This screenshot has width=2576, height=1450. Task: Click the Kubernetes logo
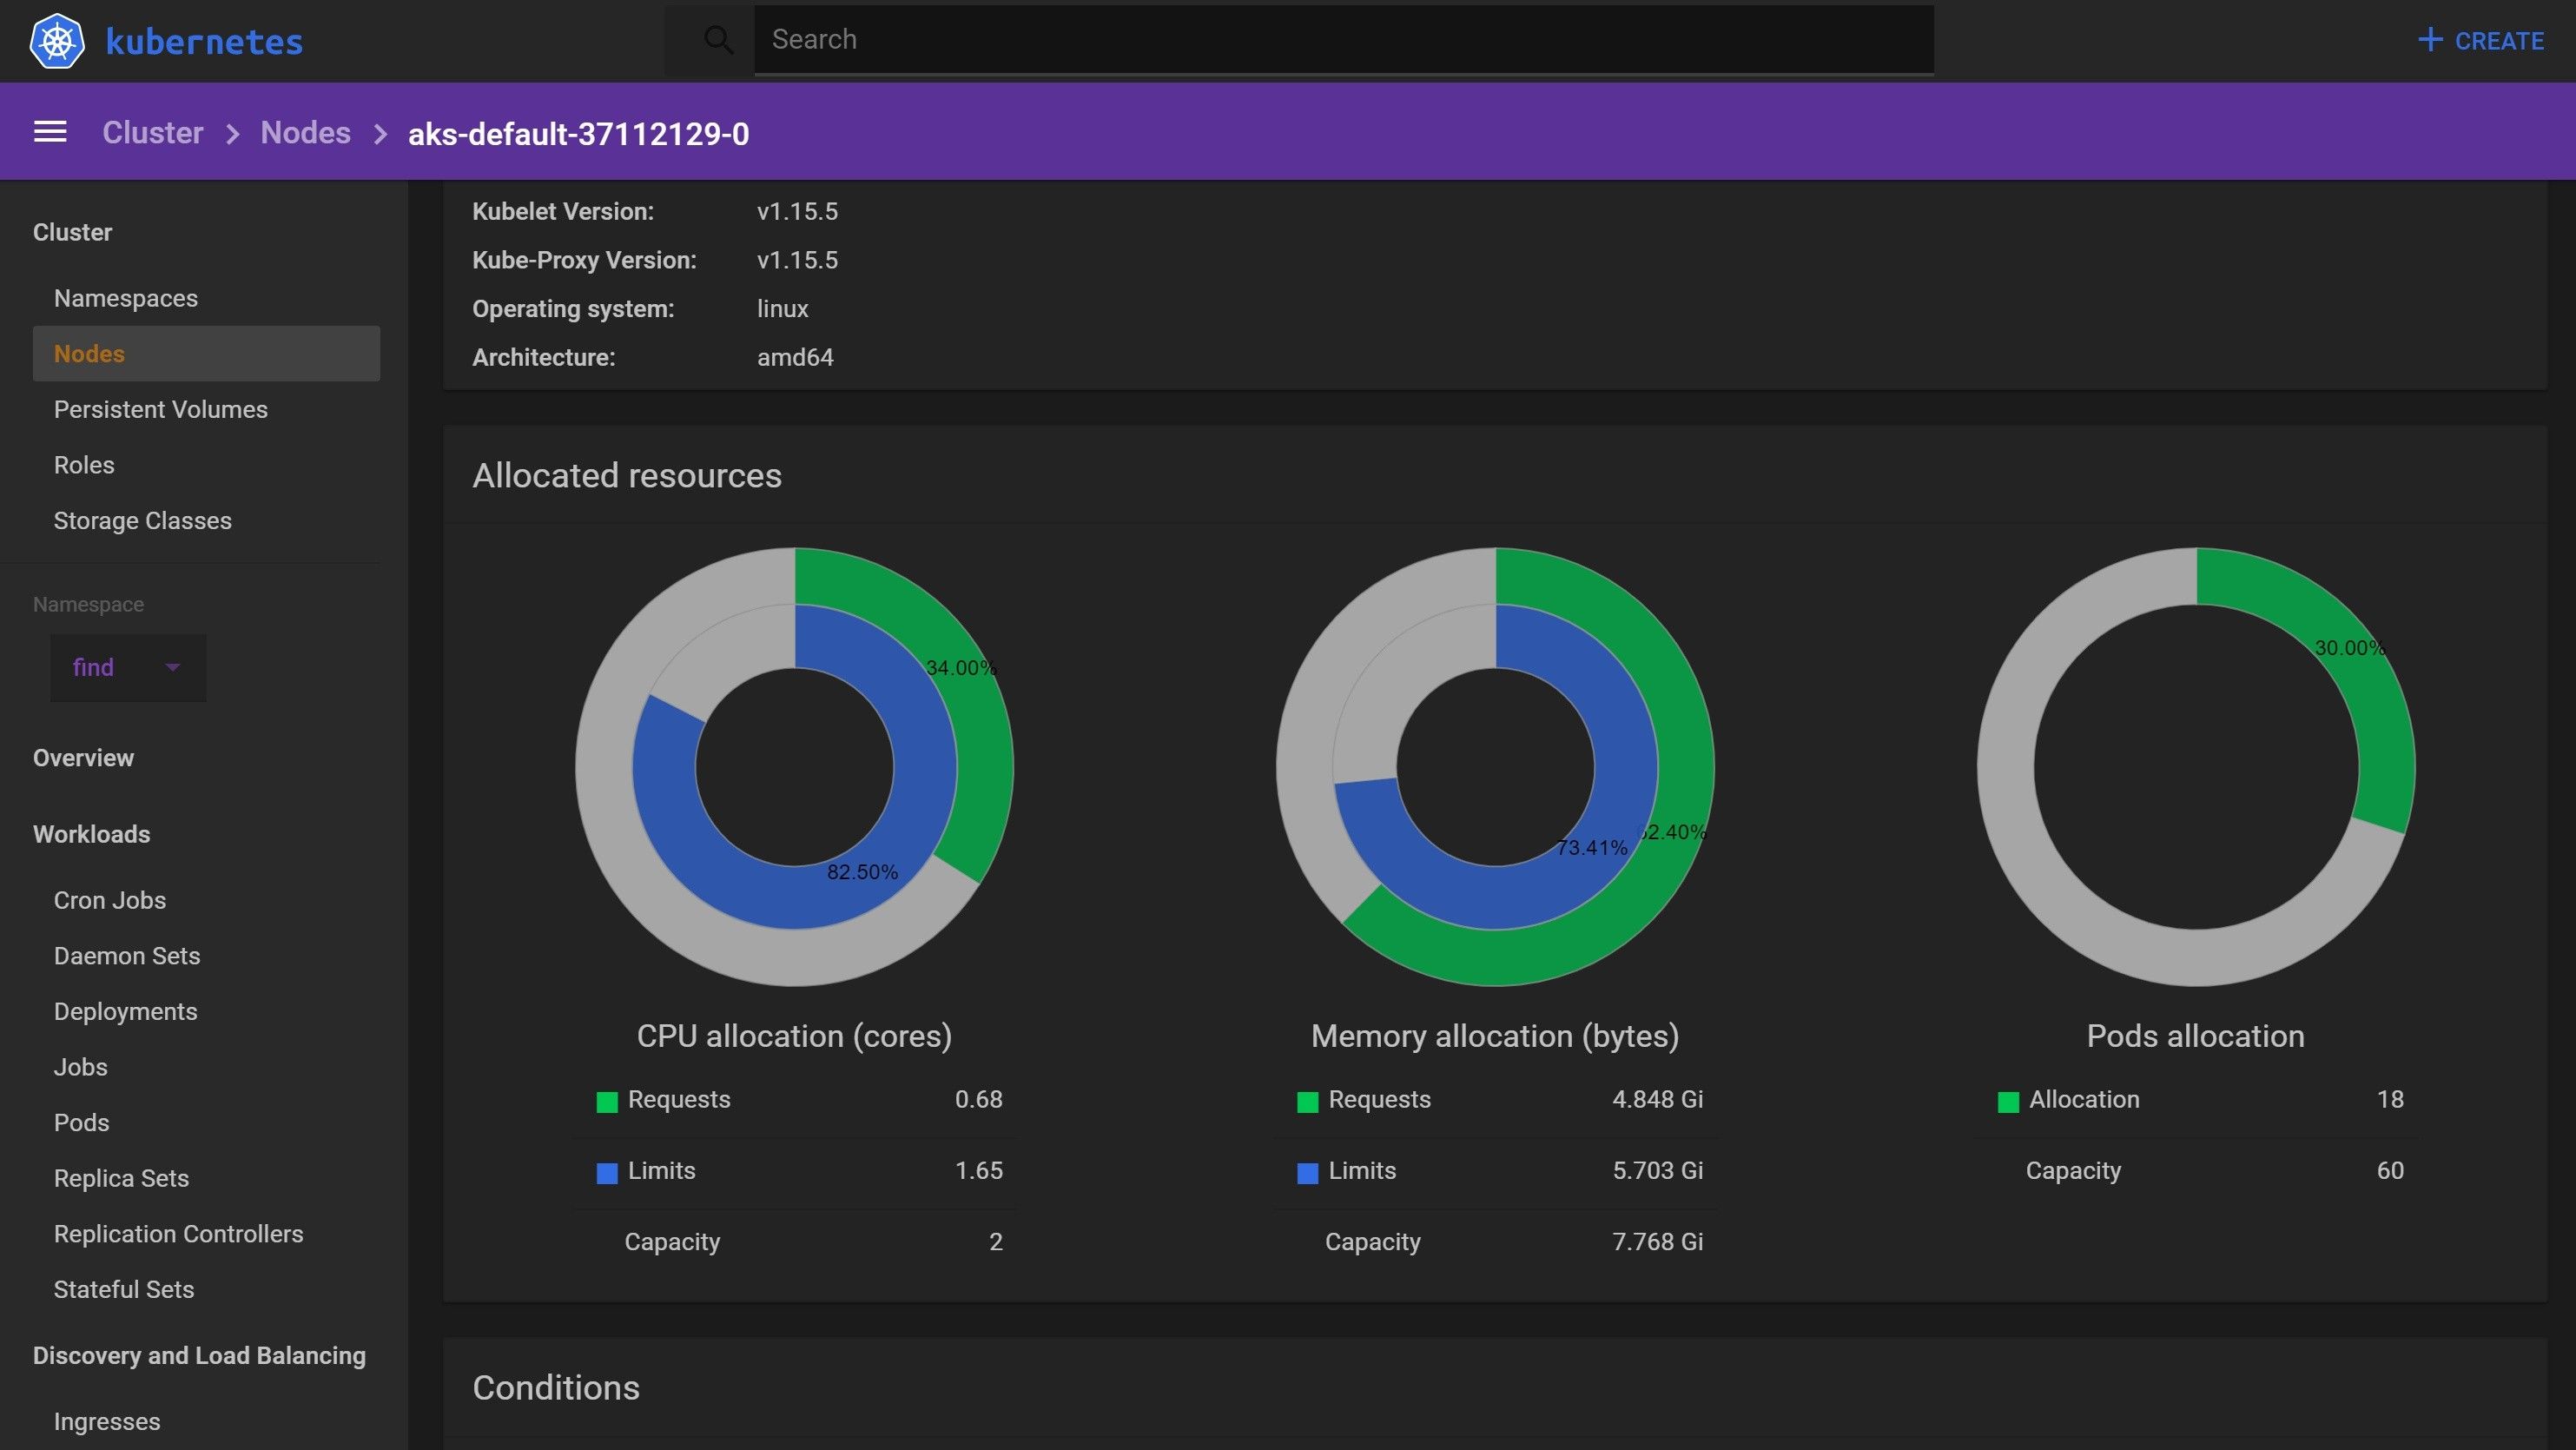click(57, 40)
